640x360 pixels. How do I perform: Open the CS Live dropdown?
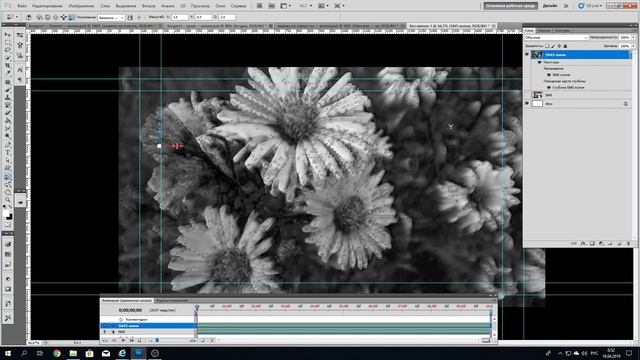pyautogui.click(x=590, y=6)
